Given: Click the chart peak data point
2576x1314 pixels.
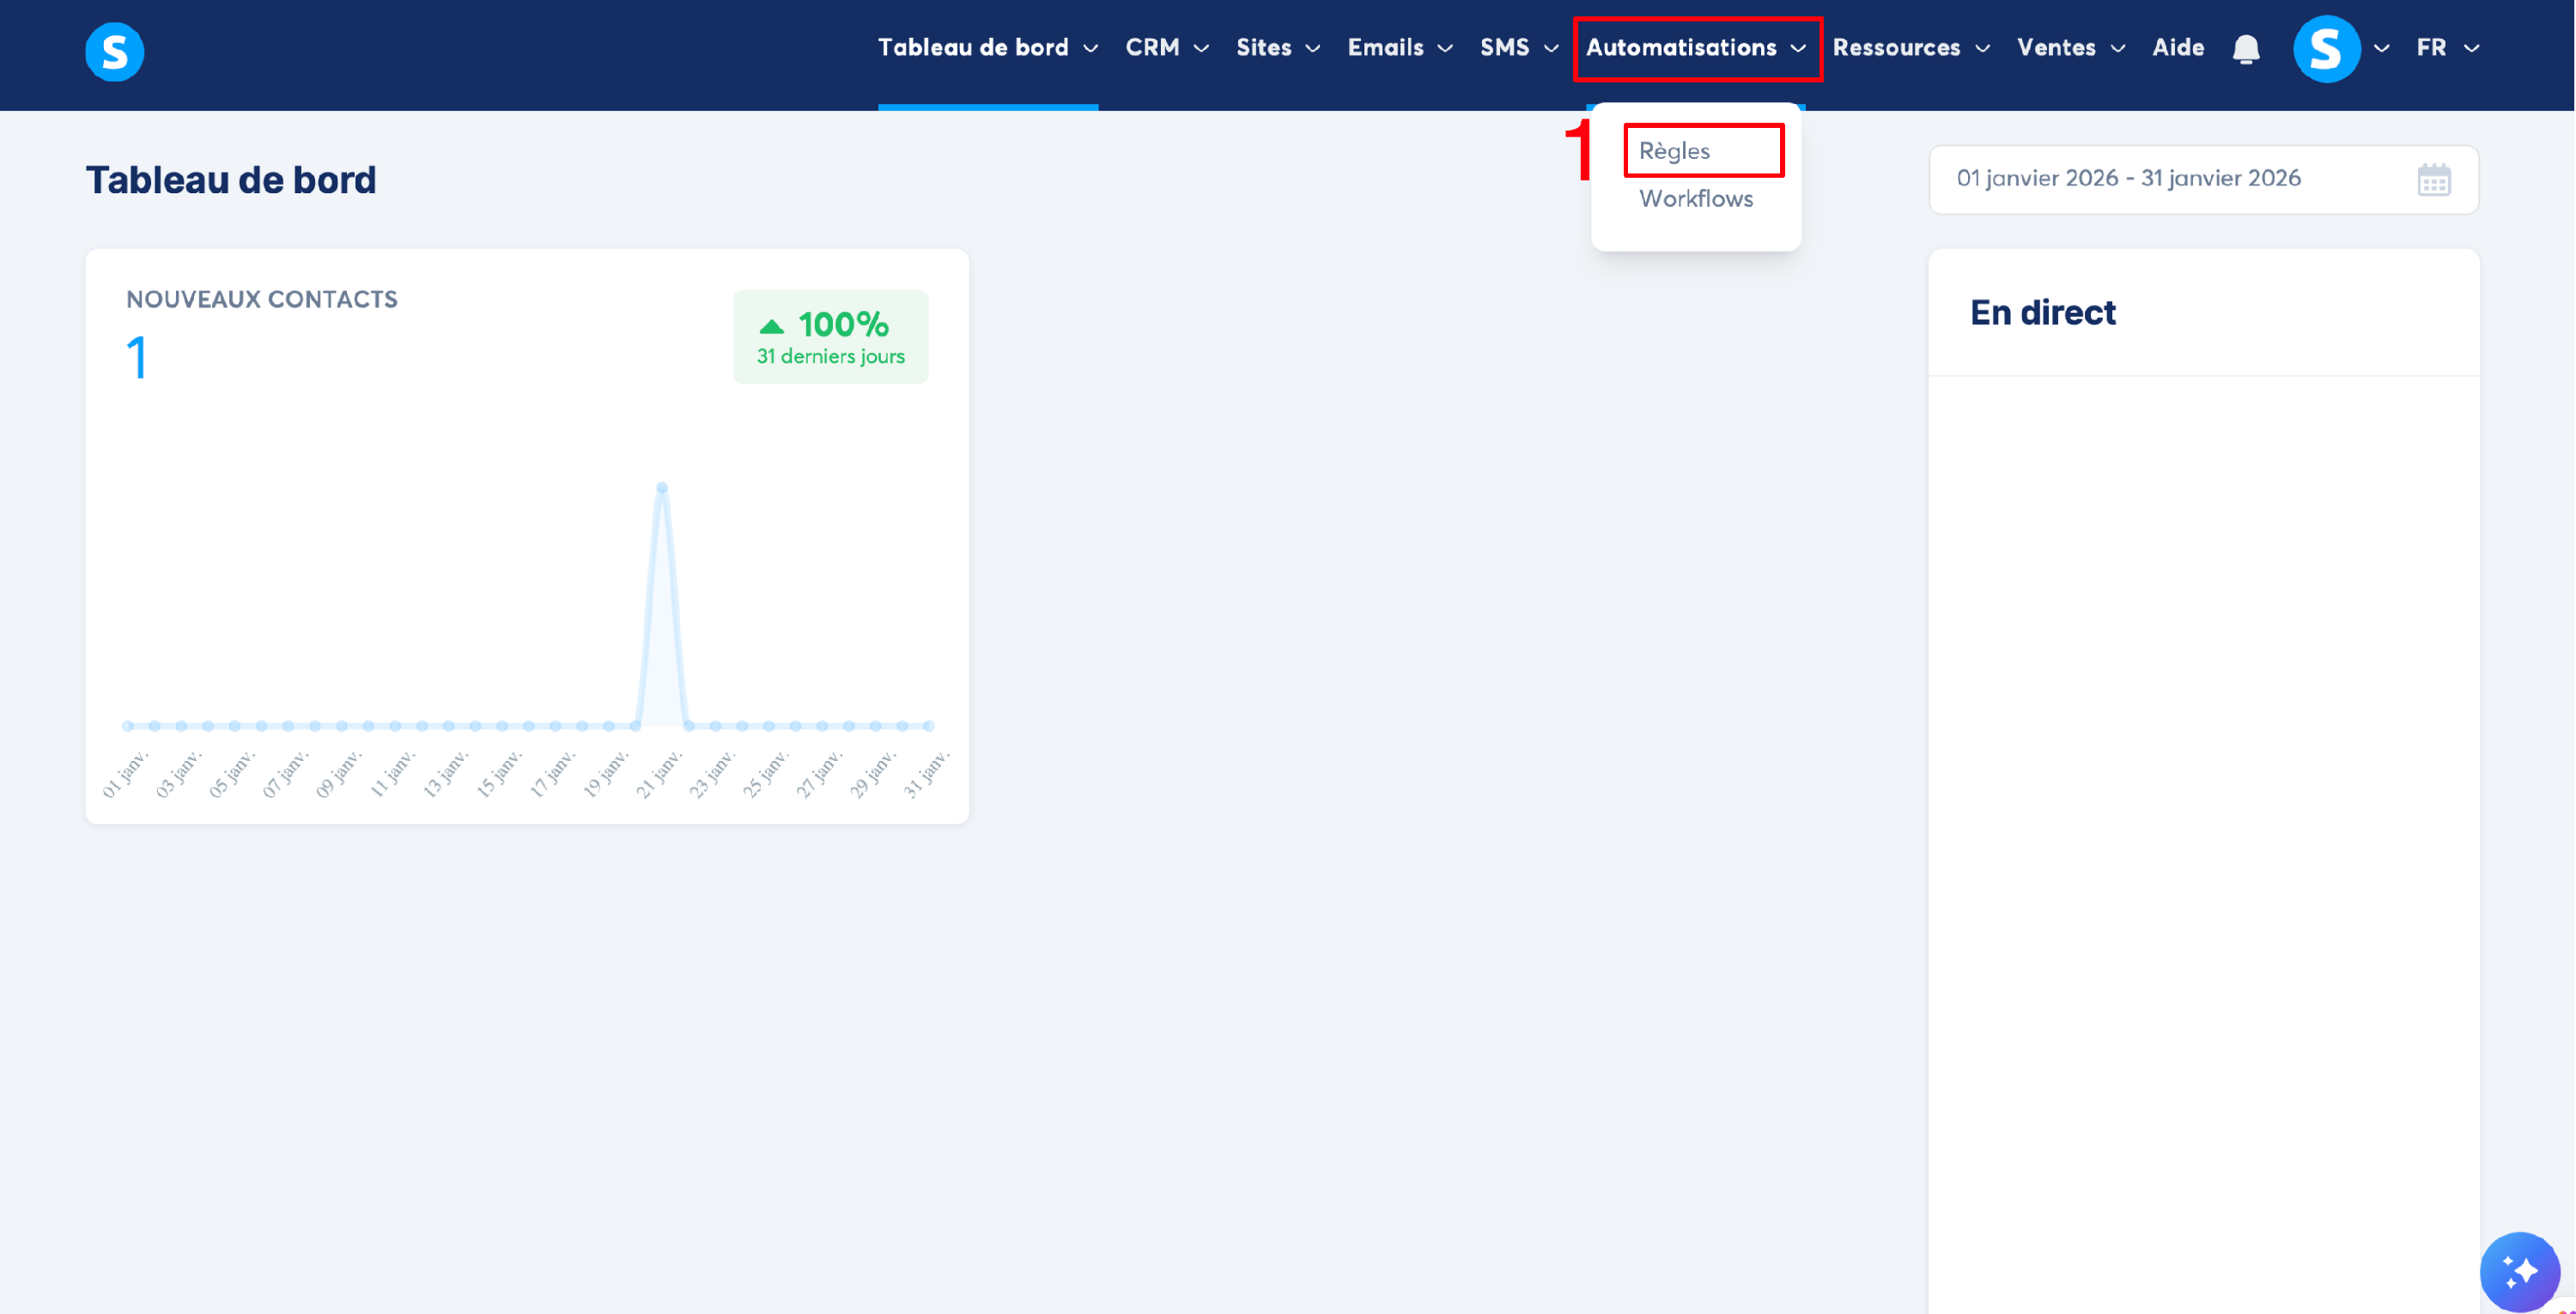Looking at the screenshot, I should pyautogui.click(x=662, y=488).
